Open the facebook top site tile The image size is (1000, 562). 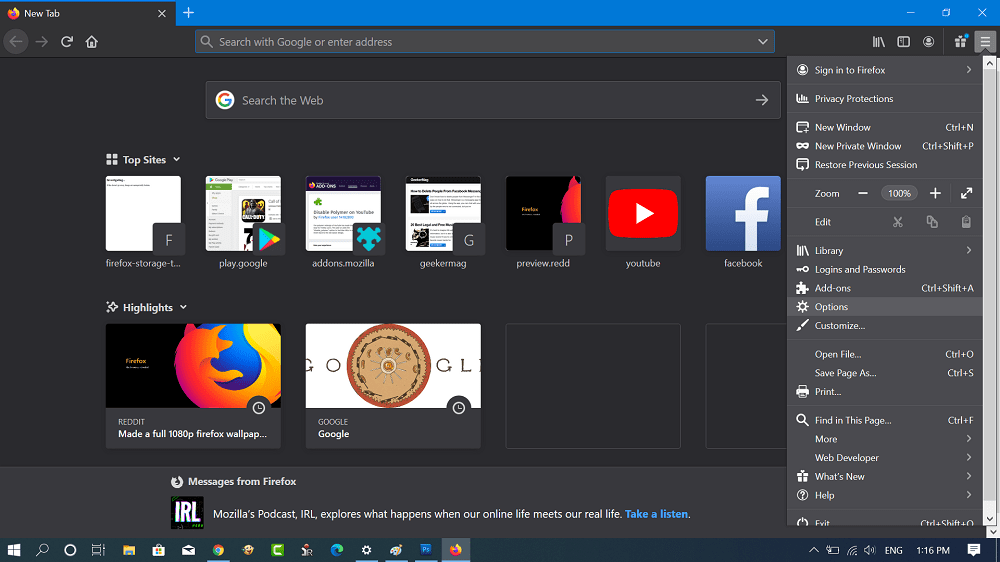[743, 214]
